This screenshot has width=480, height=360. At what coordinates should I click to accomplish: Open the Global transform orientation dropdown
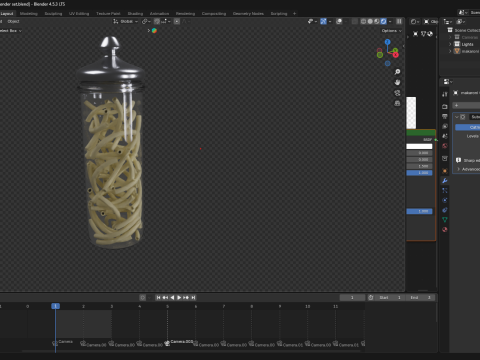[x=126, y=21]
